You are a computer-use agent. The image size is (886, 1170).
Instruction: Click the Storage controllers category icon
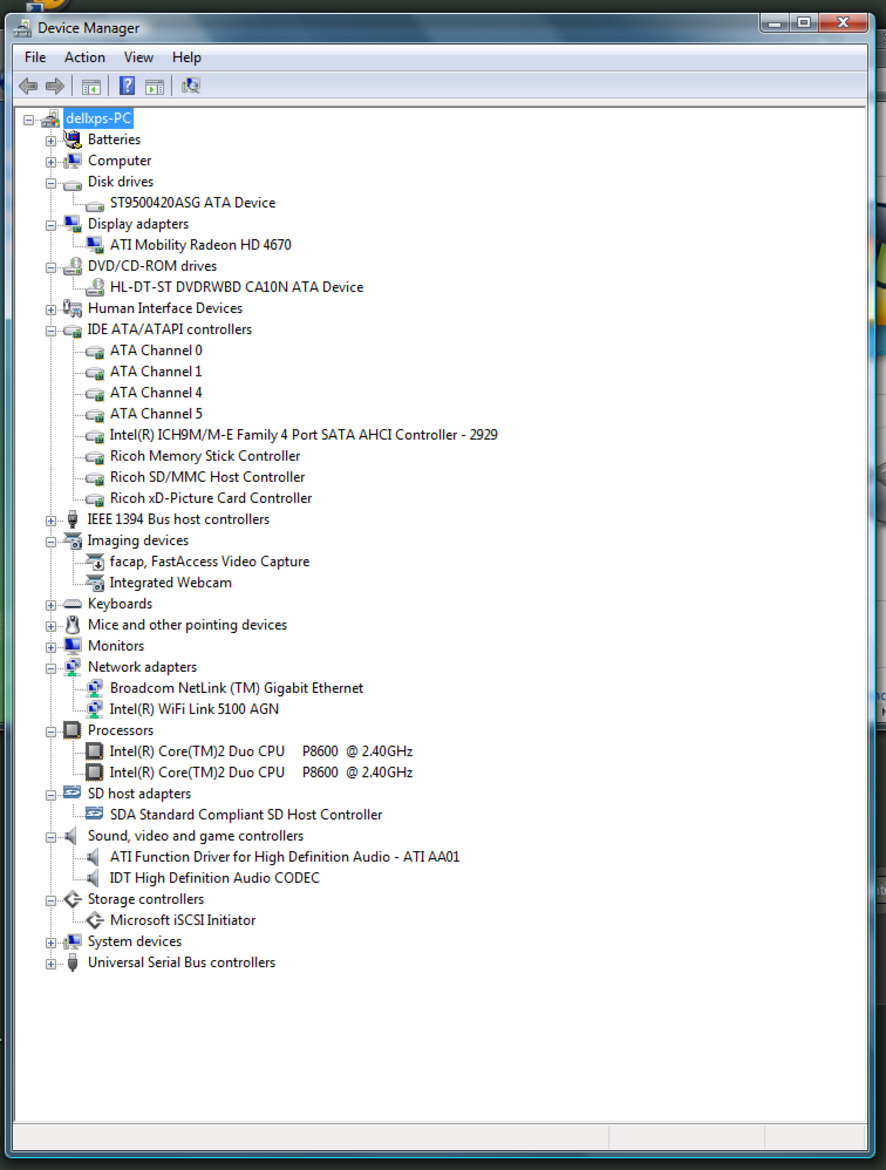click(72, 899)
